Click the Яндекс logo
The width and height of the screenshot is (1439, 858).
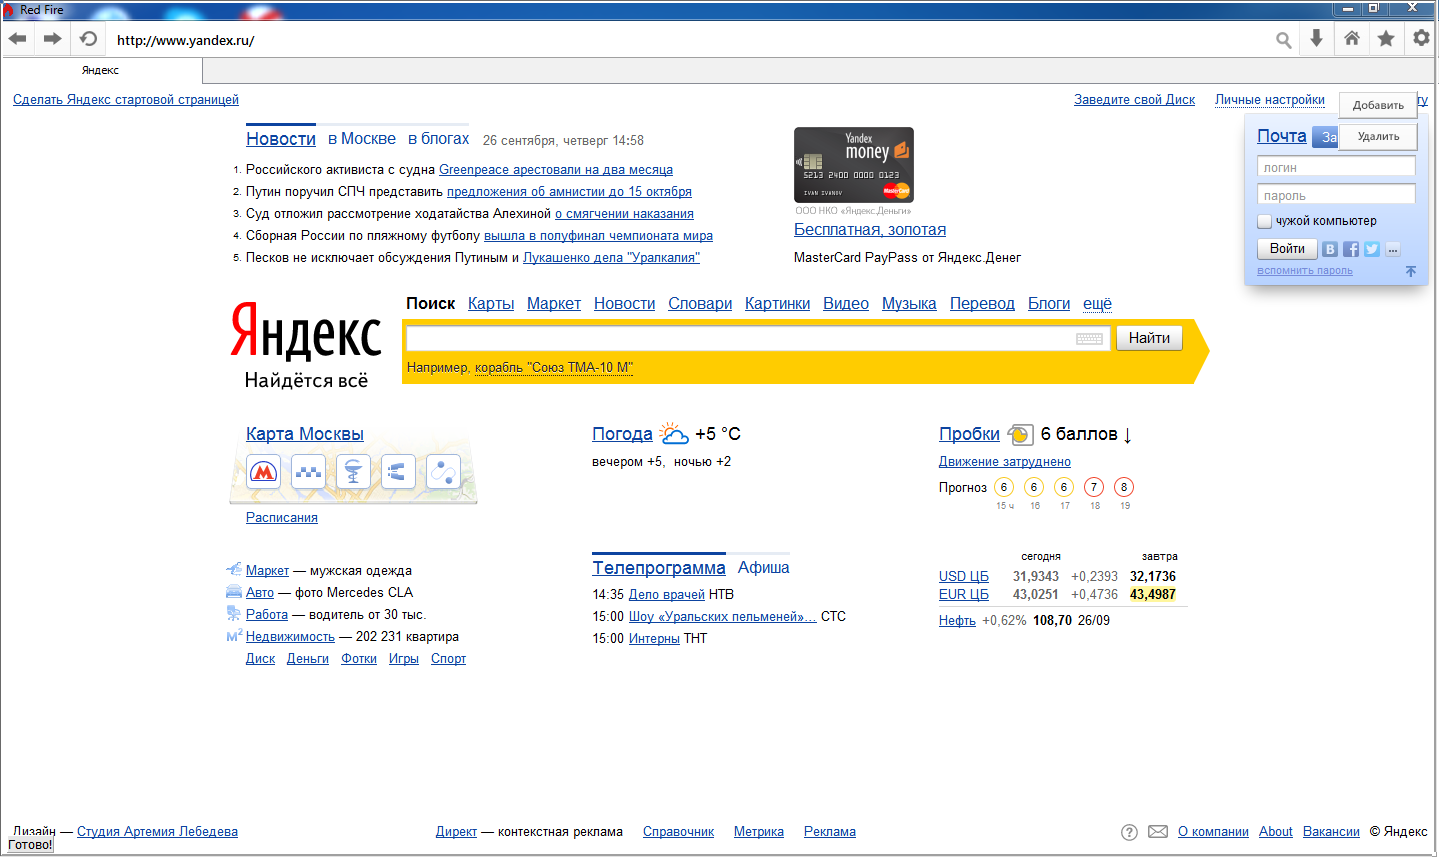click(x=306, y=333)
